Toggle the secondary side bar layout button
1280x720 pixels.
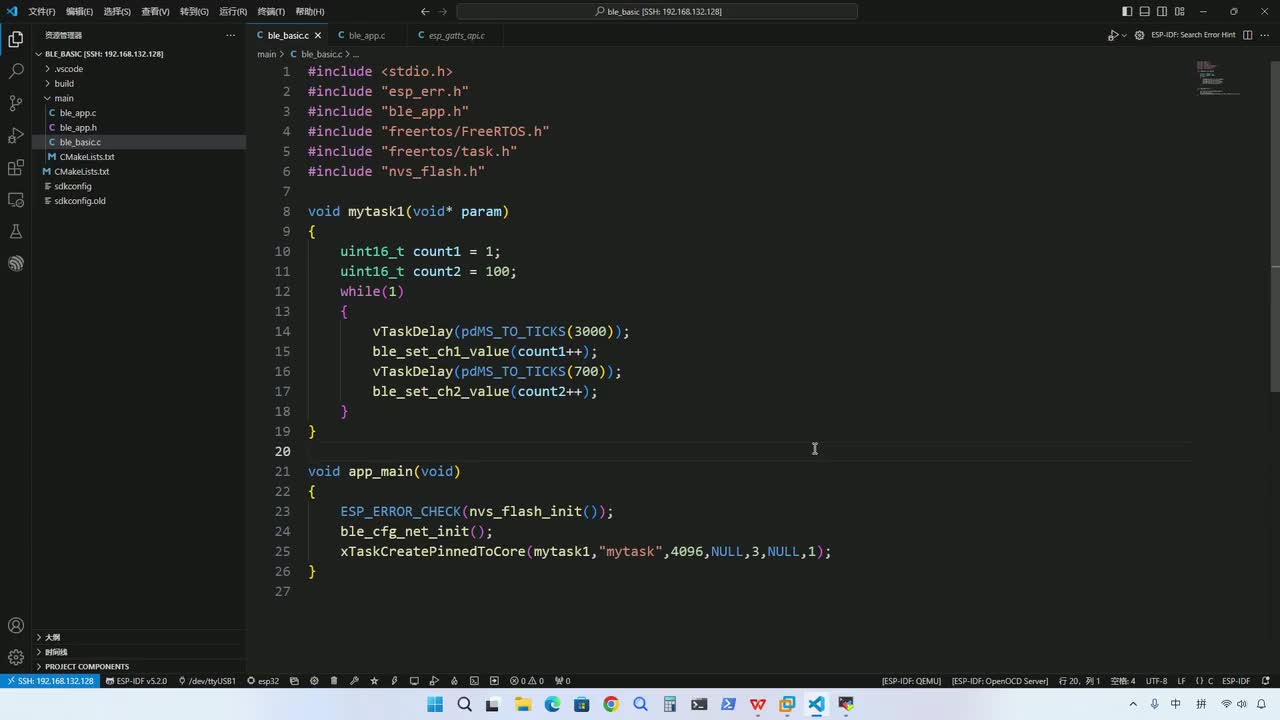click(x=1161, y=12)
